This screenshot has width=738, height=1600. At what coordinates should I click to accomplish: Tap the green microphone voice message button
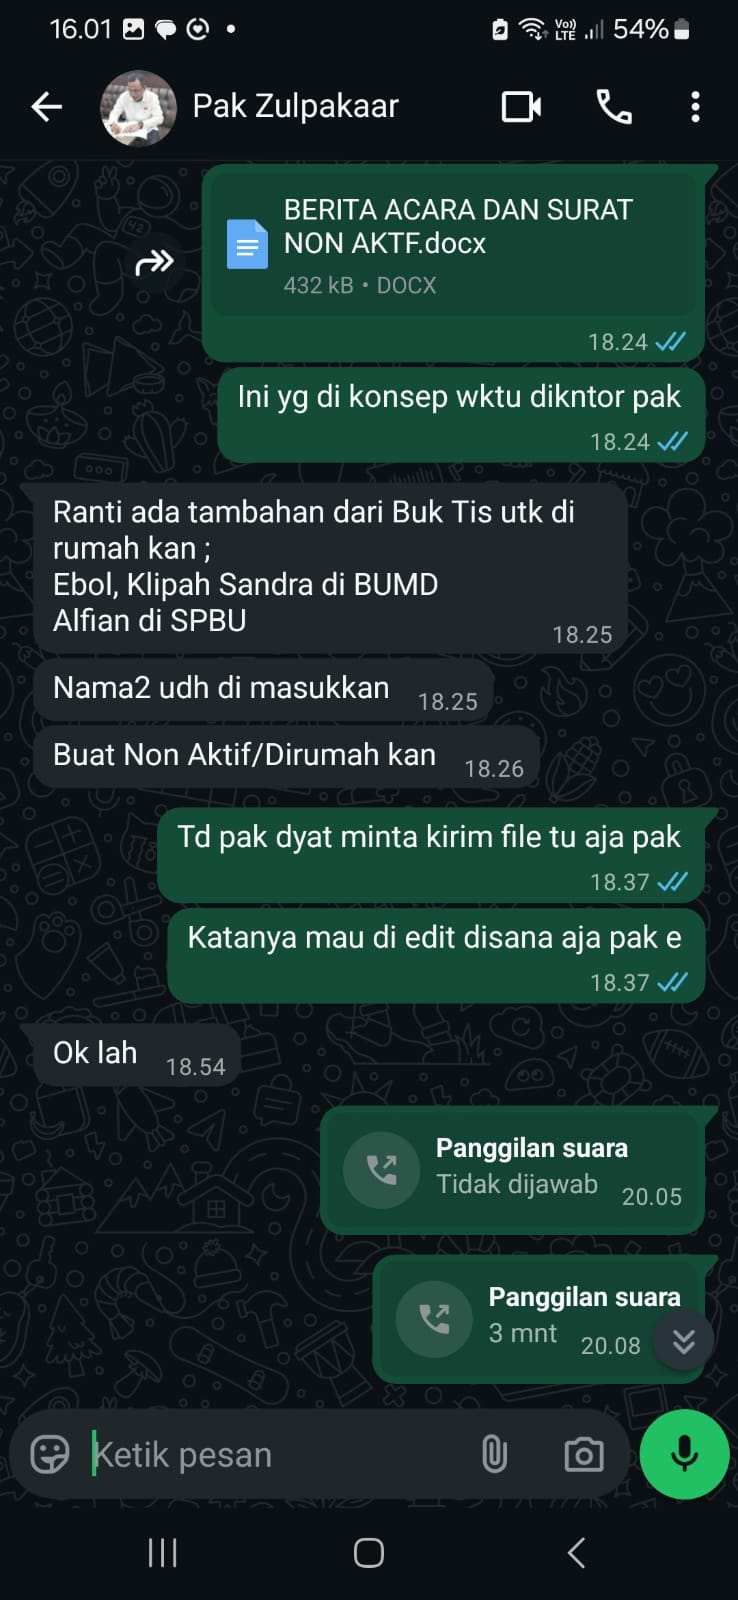pyautogui.click(x=684, y=1455)
